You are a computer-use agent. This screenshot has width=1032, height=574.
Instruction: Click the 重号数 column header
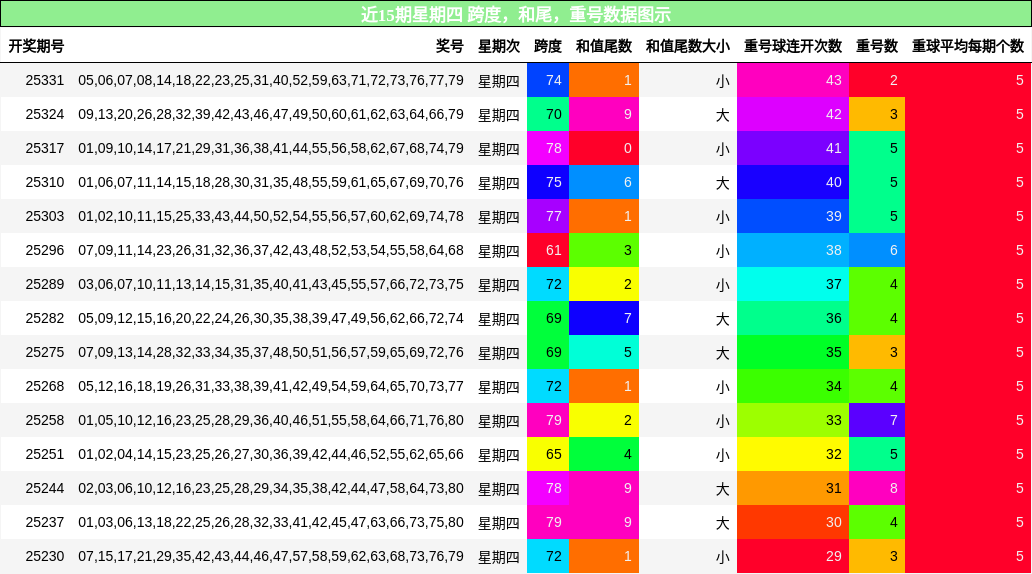[877, 46]
